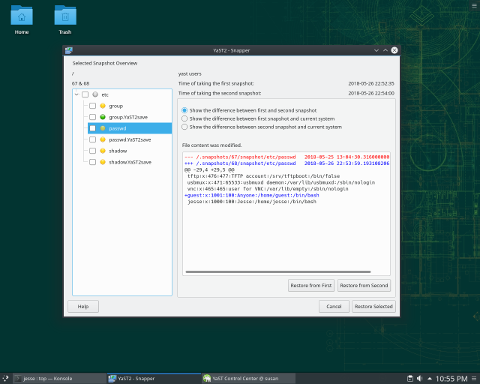480x384 pixels.
Task: Click the vnc line in the diff
Action: point(268,189)
